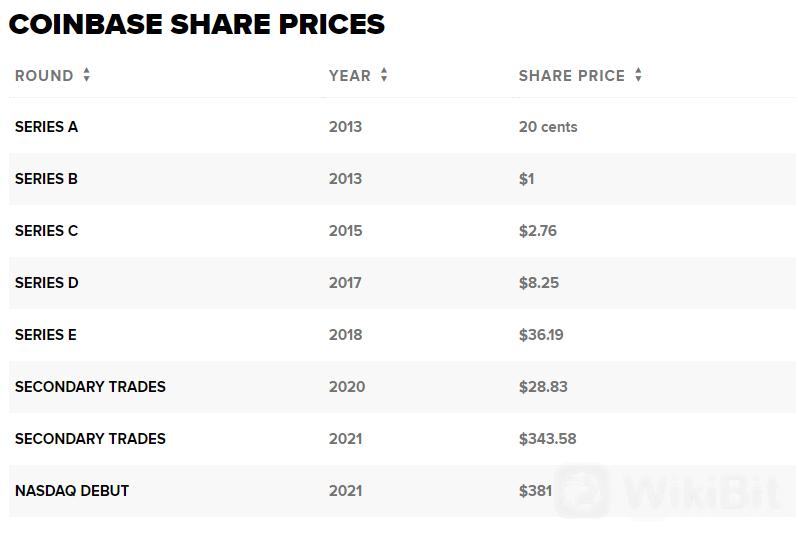The image size is (798, 539).
Task: Sort table by Share Price arrows
Action: point(638,75)
